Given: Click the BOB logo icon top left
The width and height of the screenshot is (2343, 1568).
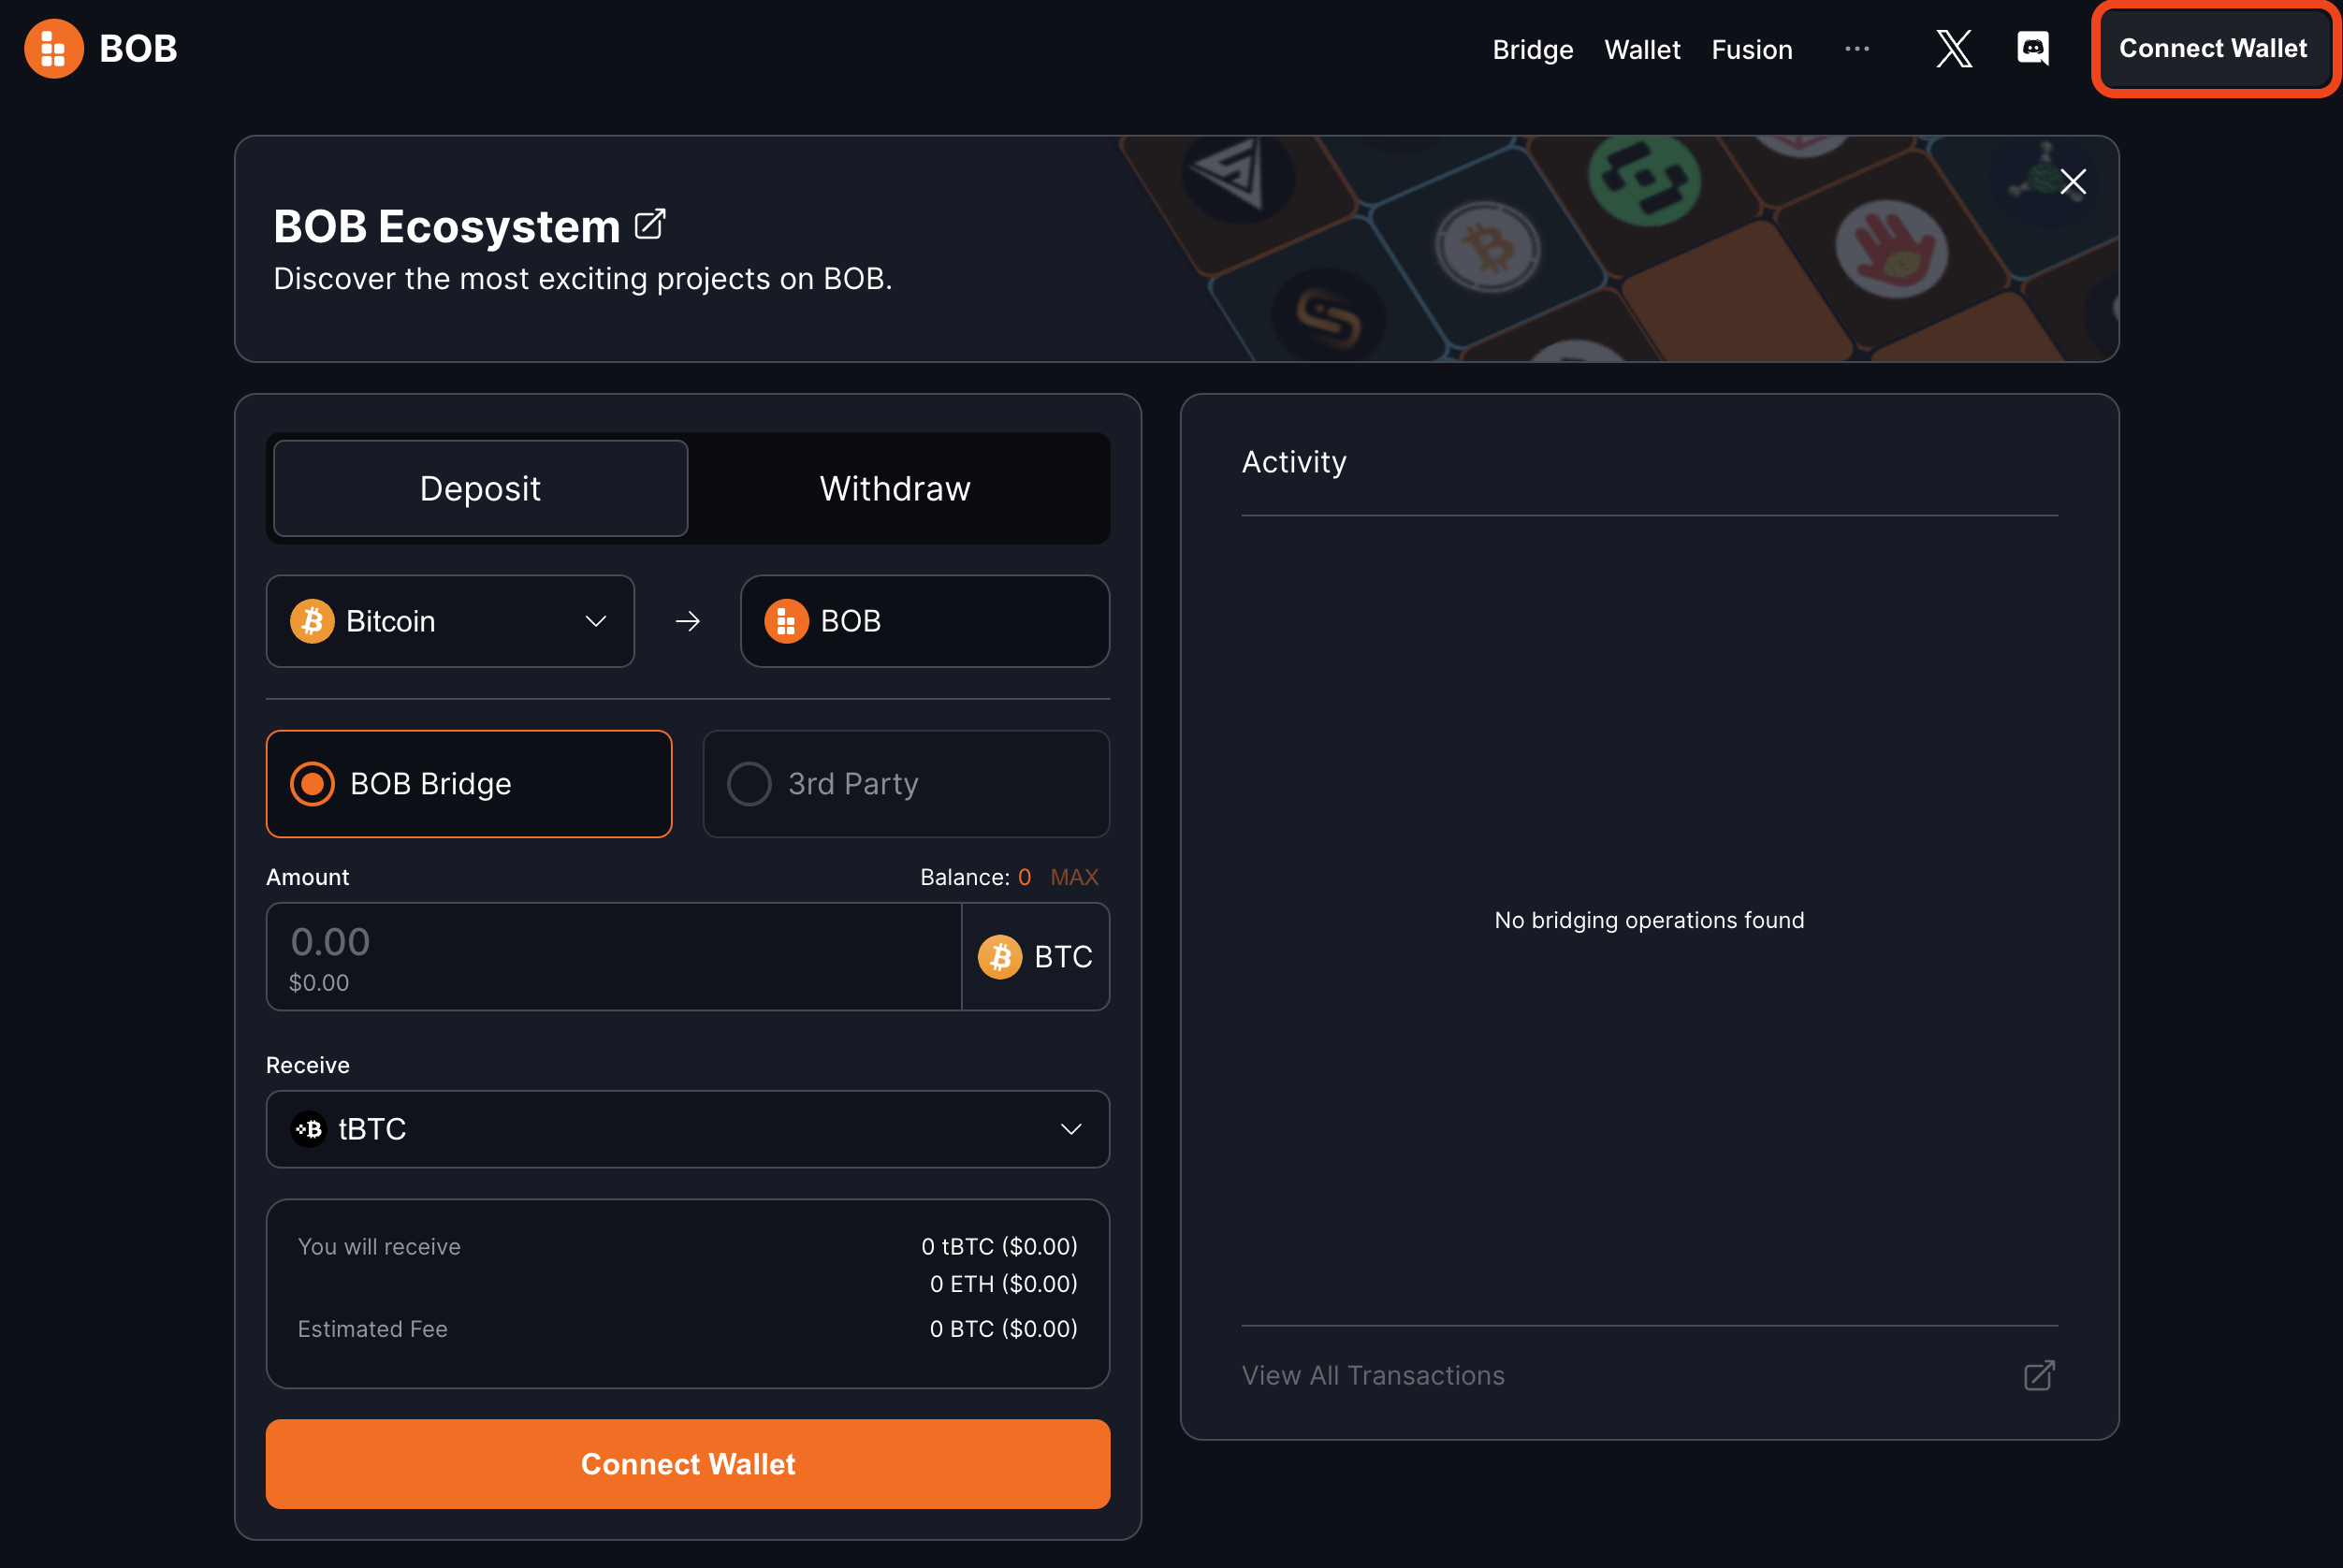Looking at the screenshot, I should tap(54, 48).
